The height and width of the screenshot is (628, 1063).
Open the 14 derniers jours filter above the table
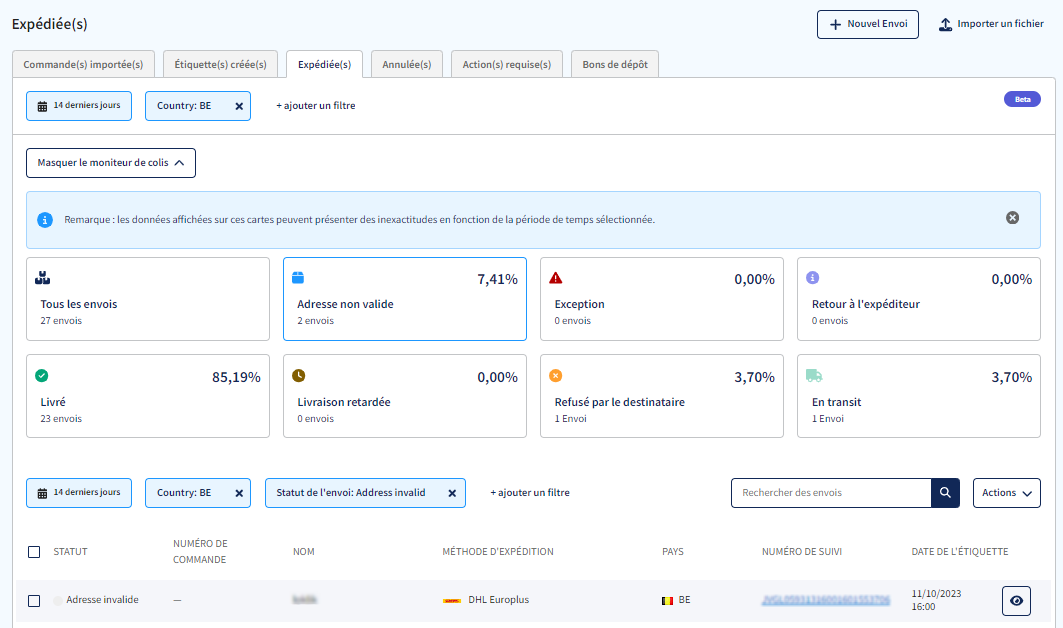(79, 493)
